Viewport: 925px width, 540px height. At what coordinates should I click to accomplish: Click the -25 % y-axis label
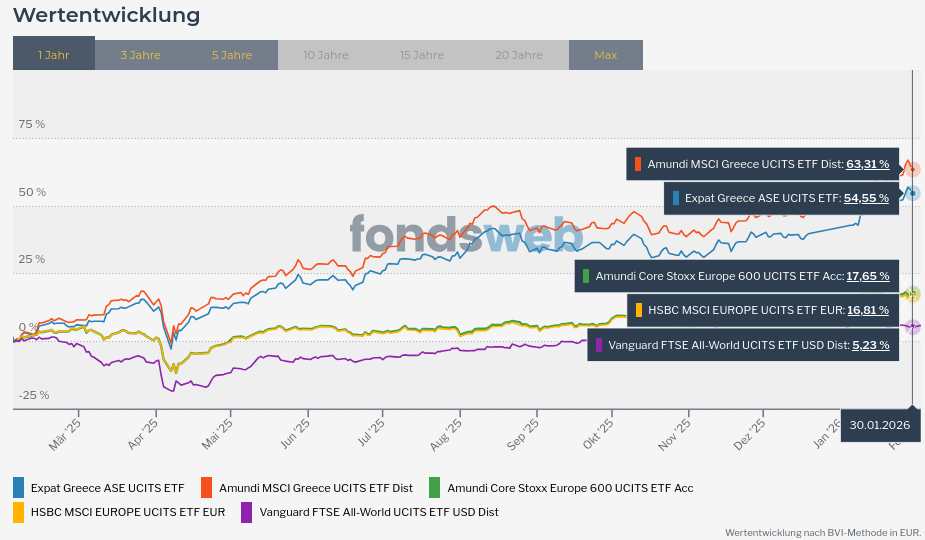click(x=34, y=395)
